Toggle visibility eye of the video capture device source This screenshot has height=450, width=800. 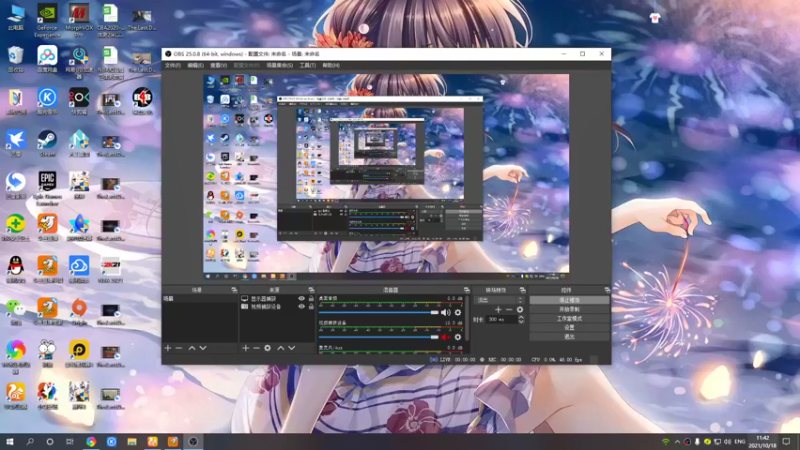(302, 307)
